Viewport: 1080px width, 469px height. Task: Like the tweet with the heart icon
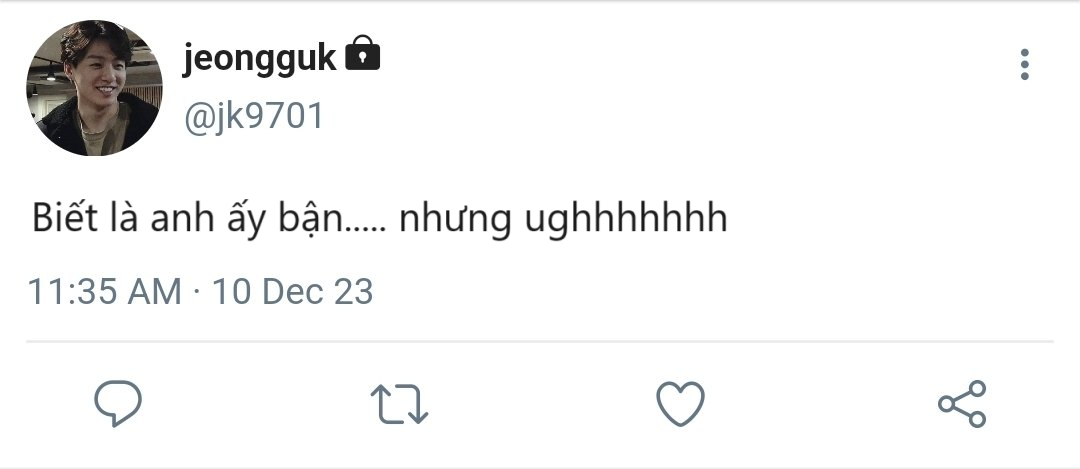680,403
